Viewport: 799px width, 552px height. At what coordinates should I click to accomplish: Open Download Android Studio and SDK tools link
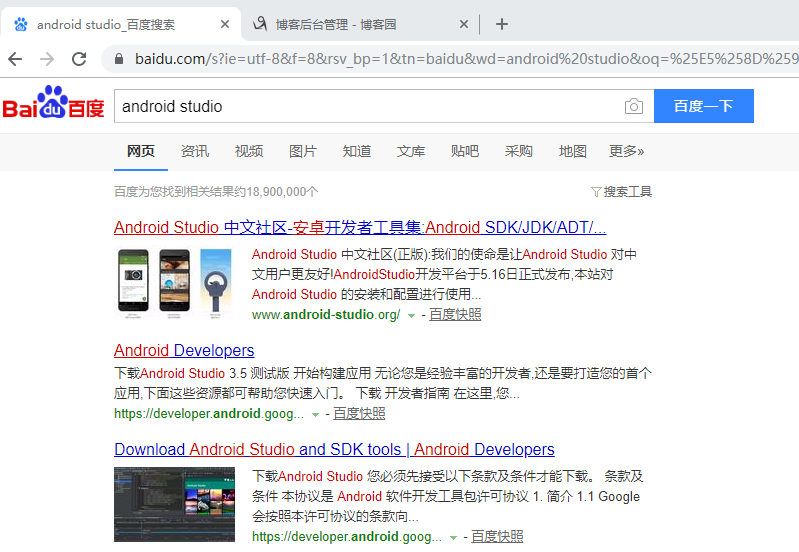point(334,450)
